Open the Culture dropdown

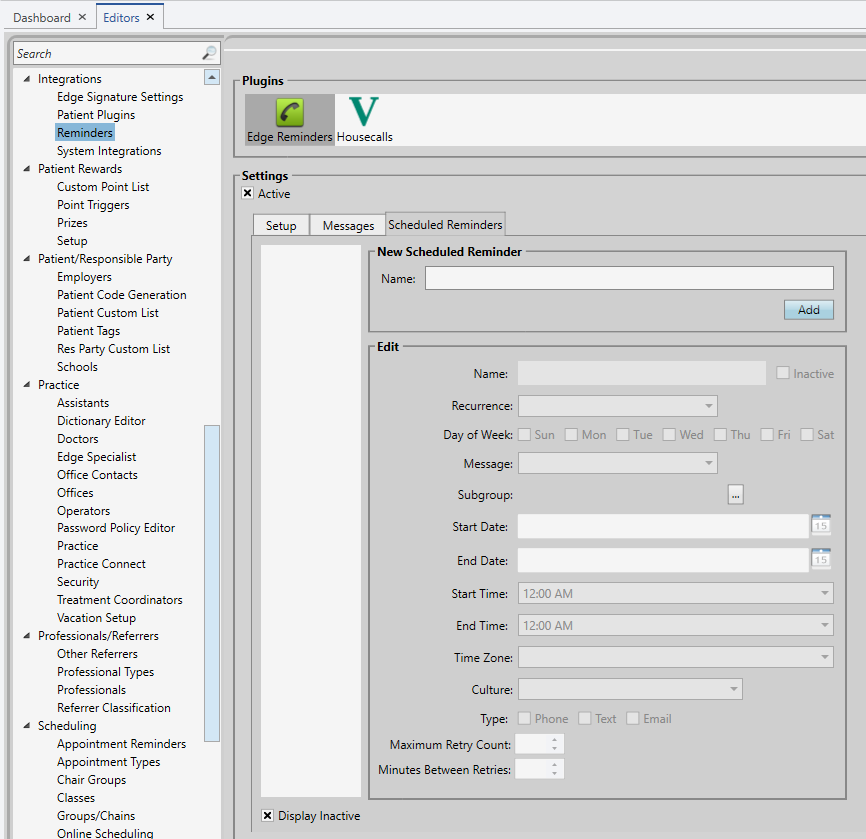(630, 689)
